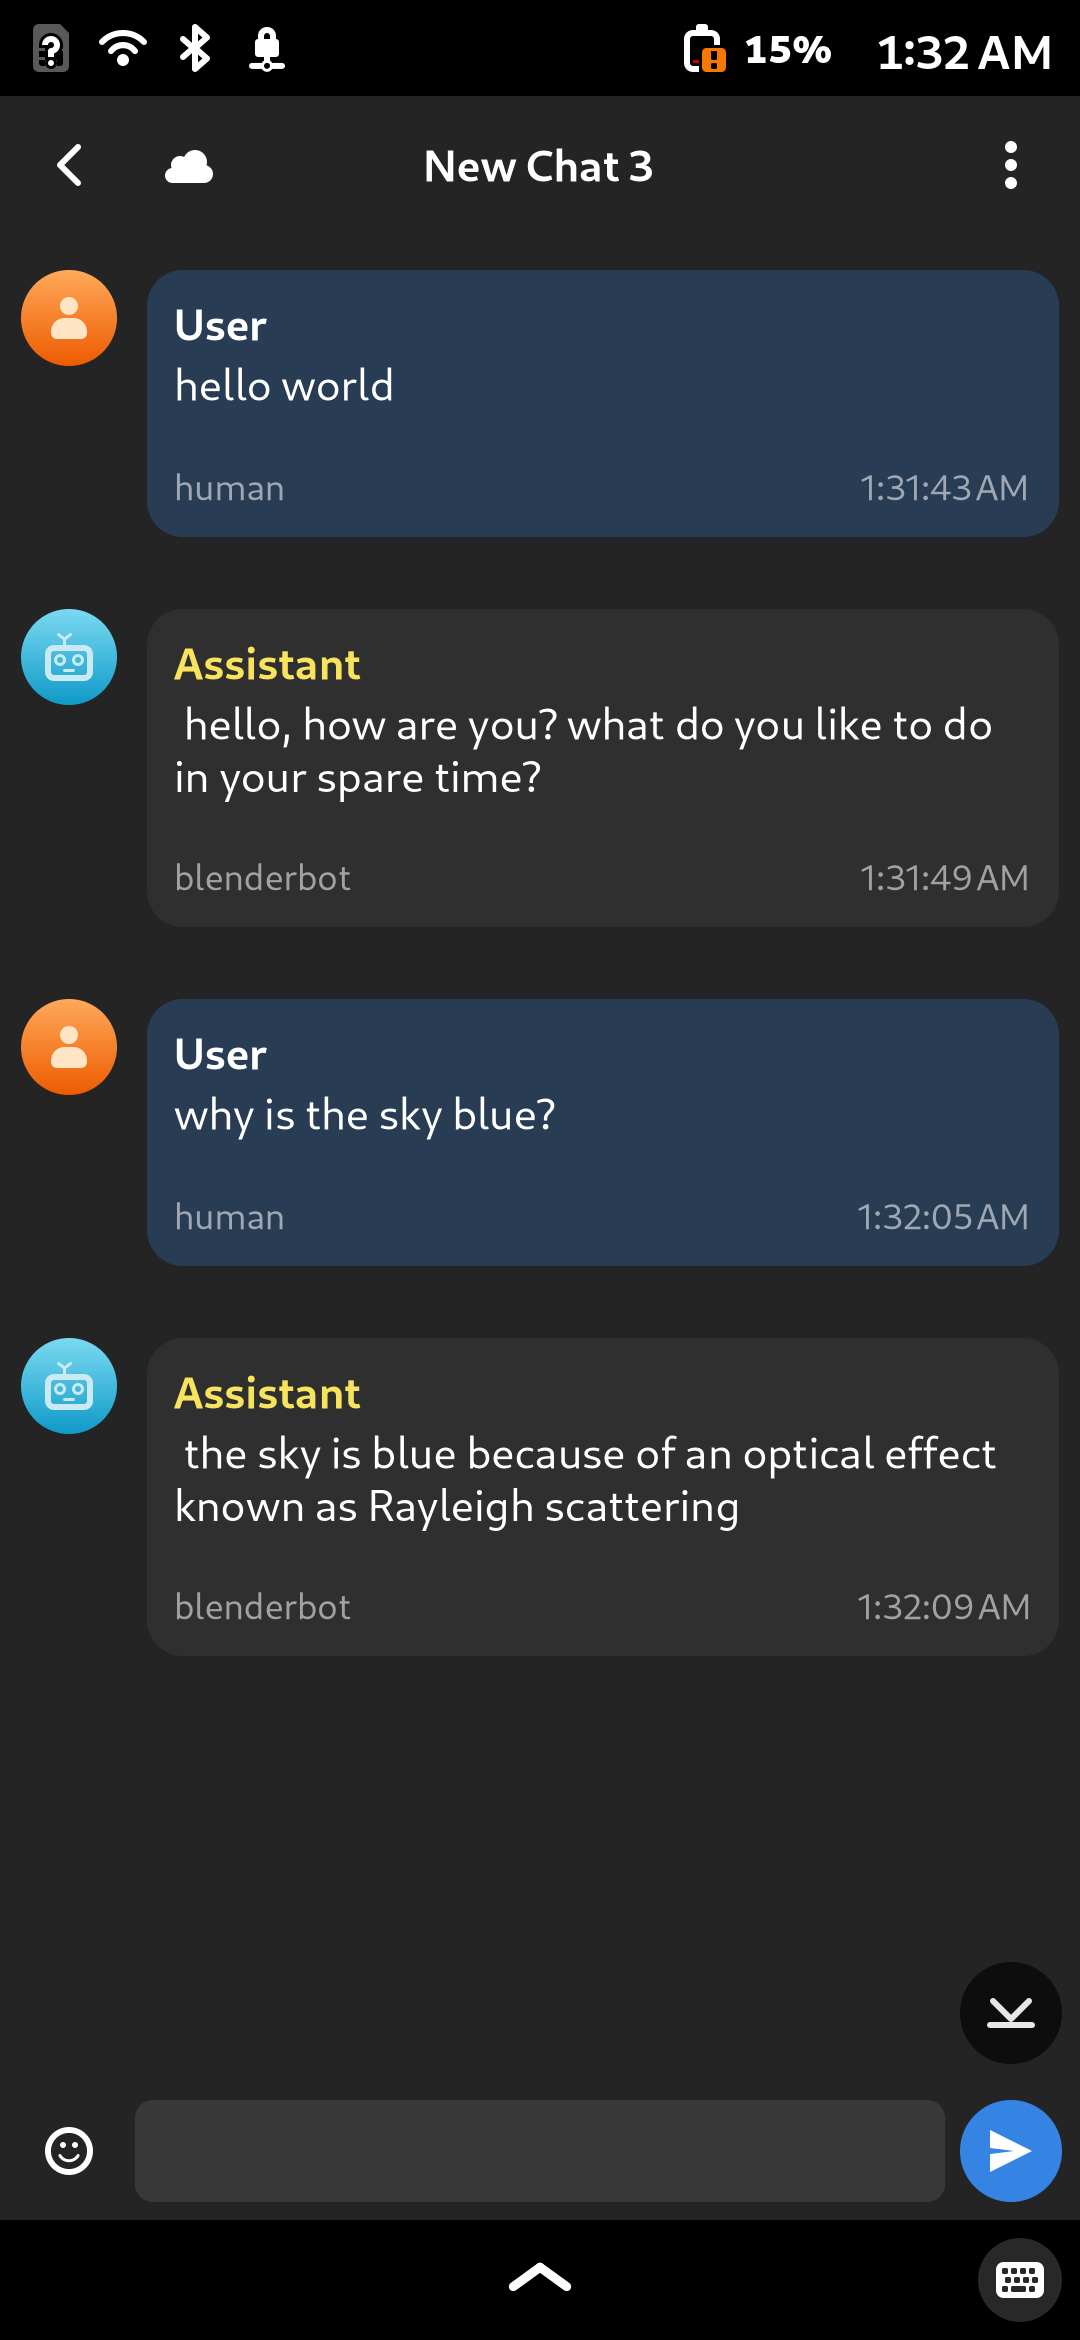Jump to latest message arrow button
Image resolution: width=1080 pixels, height=2340 pixels.
[x=1010, y=2013]
